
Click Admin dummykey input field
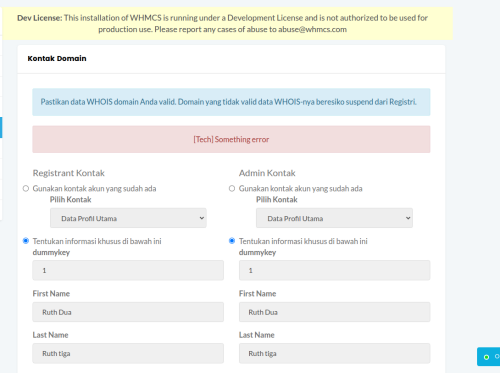point(334,270)
